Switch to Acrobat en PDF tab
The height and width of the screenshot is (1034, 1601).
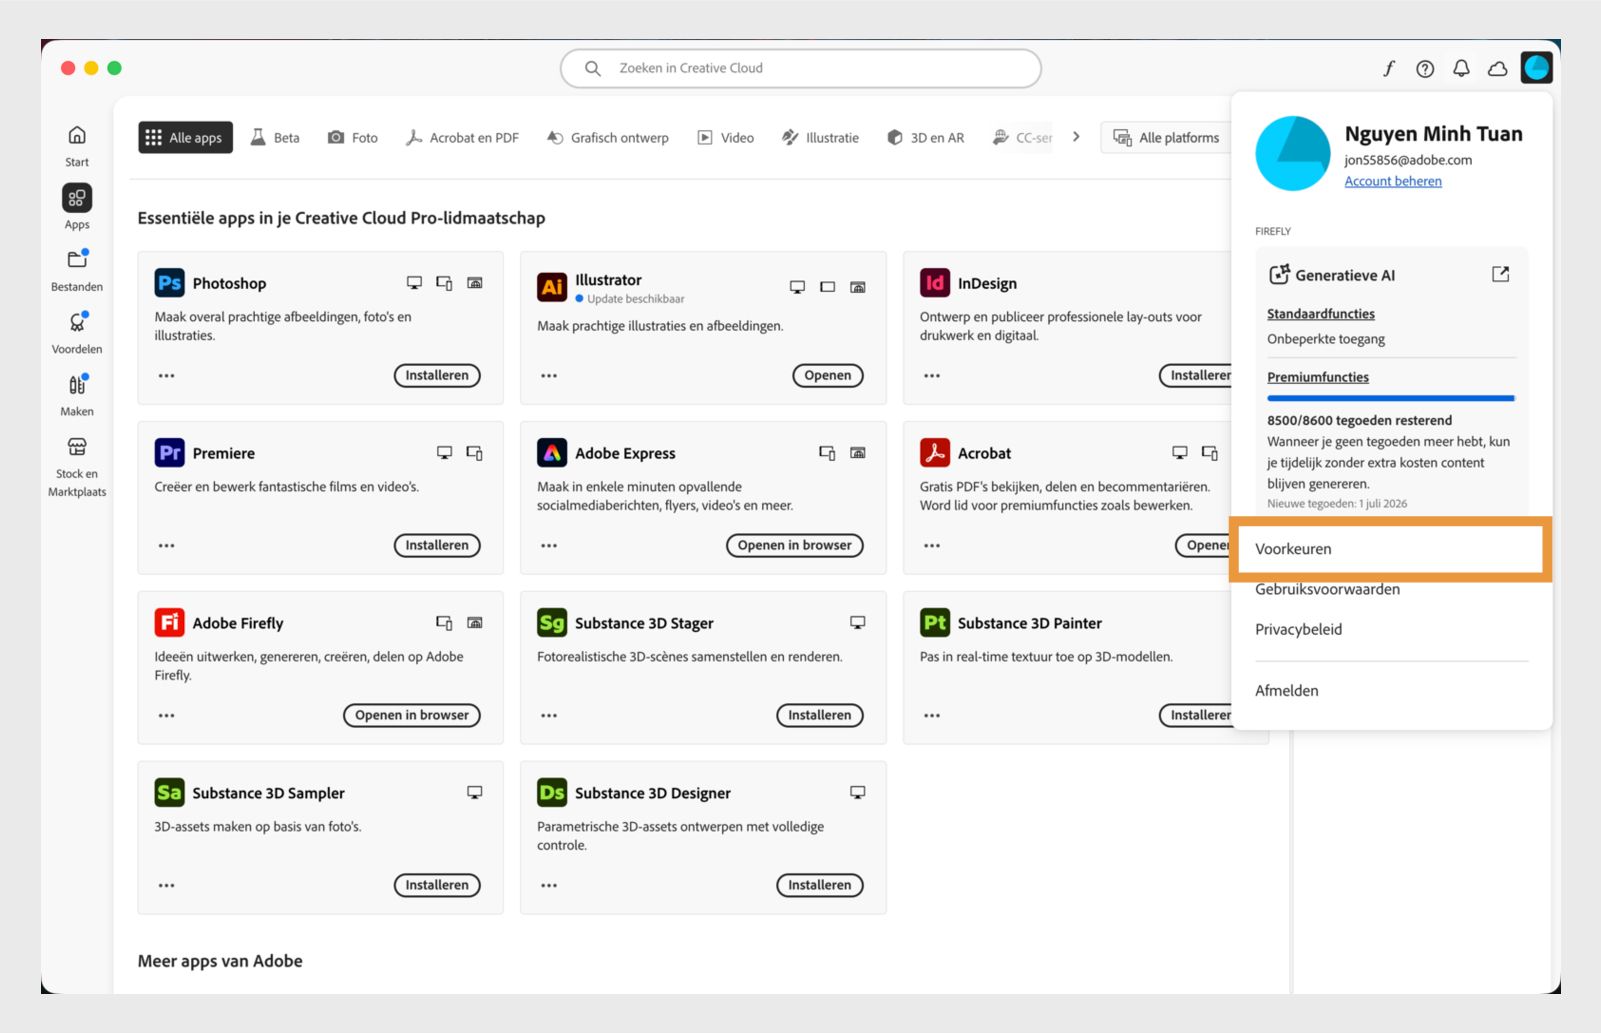click(462, 137)
